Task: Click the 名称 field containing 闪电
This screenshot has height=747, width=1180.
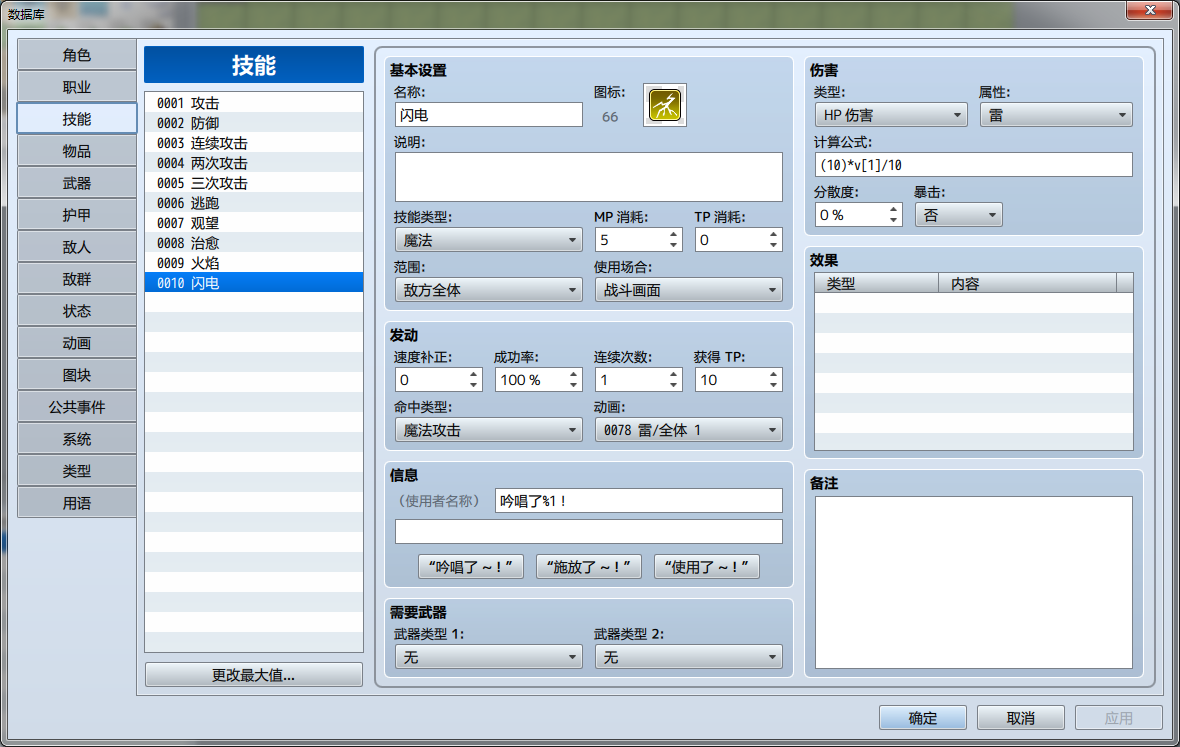Action: 488,114
